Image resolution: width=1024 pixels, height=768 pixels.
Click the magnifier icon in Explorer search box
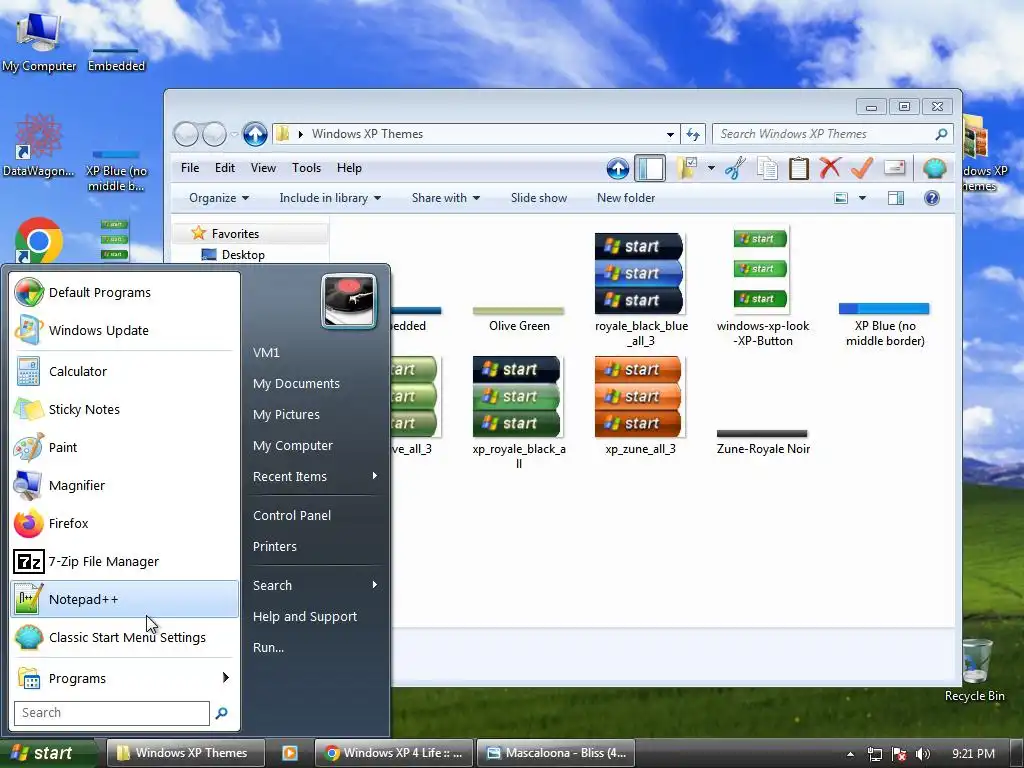941,134
